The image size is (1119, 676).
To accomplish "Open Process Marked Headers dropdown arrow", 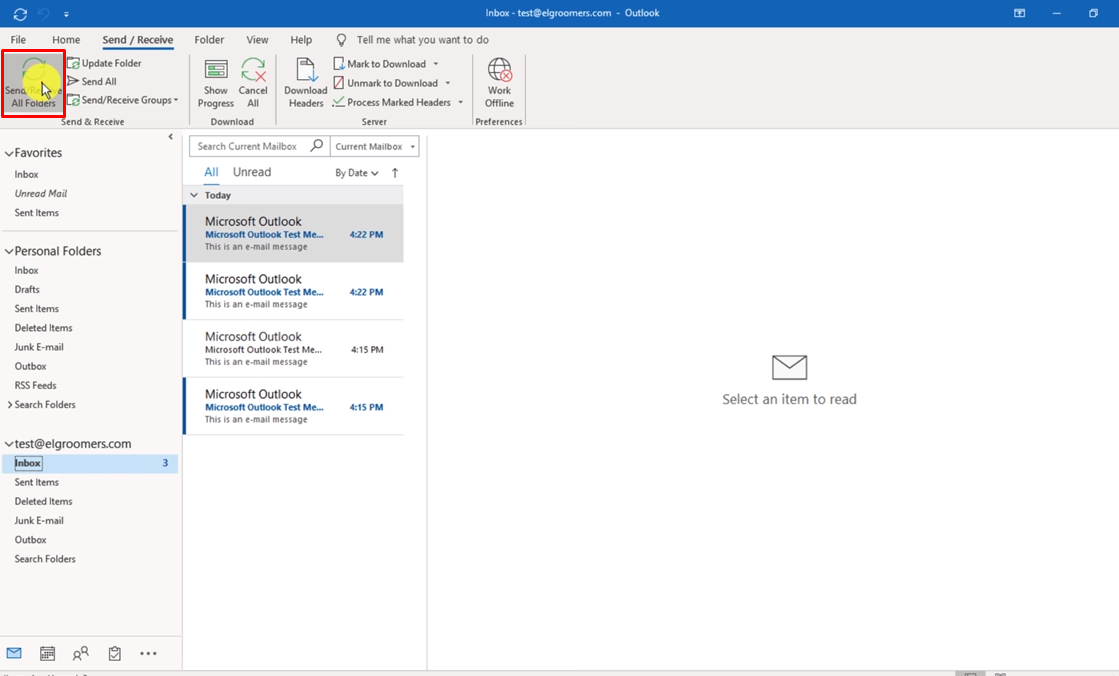I will pyautogui.click(x=460, y=102).
